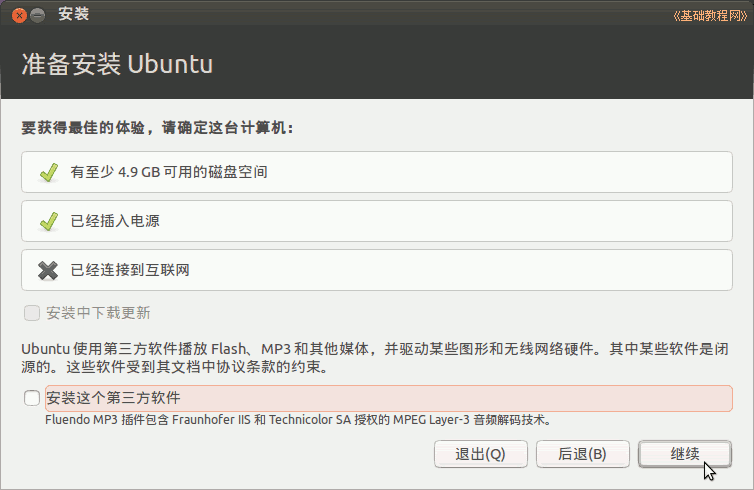Viewport: 754px width, 490px height.
Task: Click the green checkmark beside 已经插入电源
Action: click(x=49, y=222)
